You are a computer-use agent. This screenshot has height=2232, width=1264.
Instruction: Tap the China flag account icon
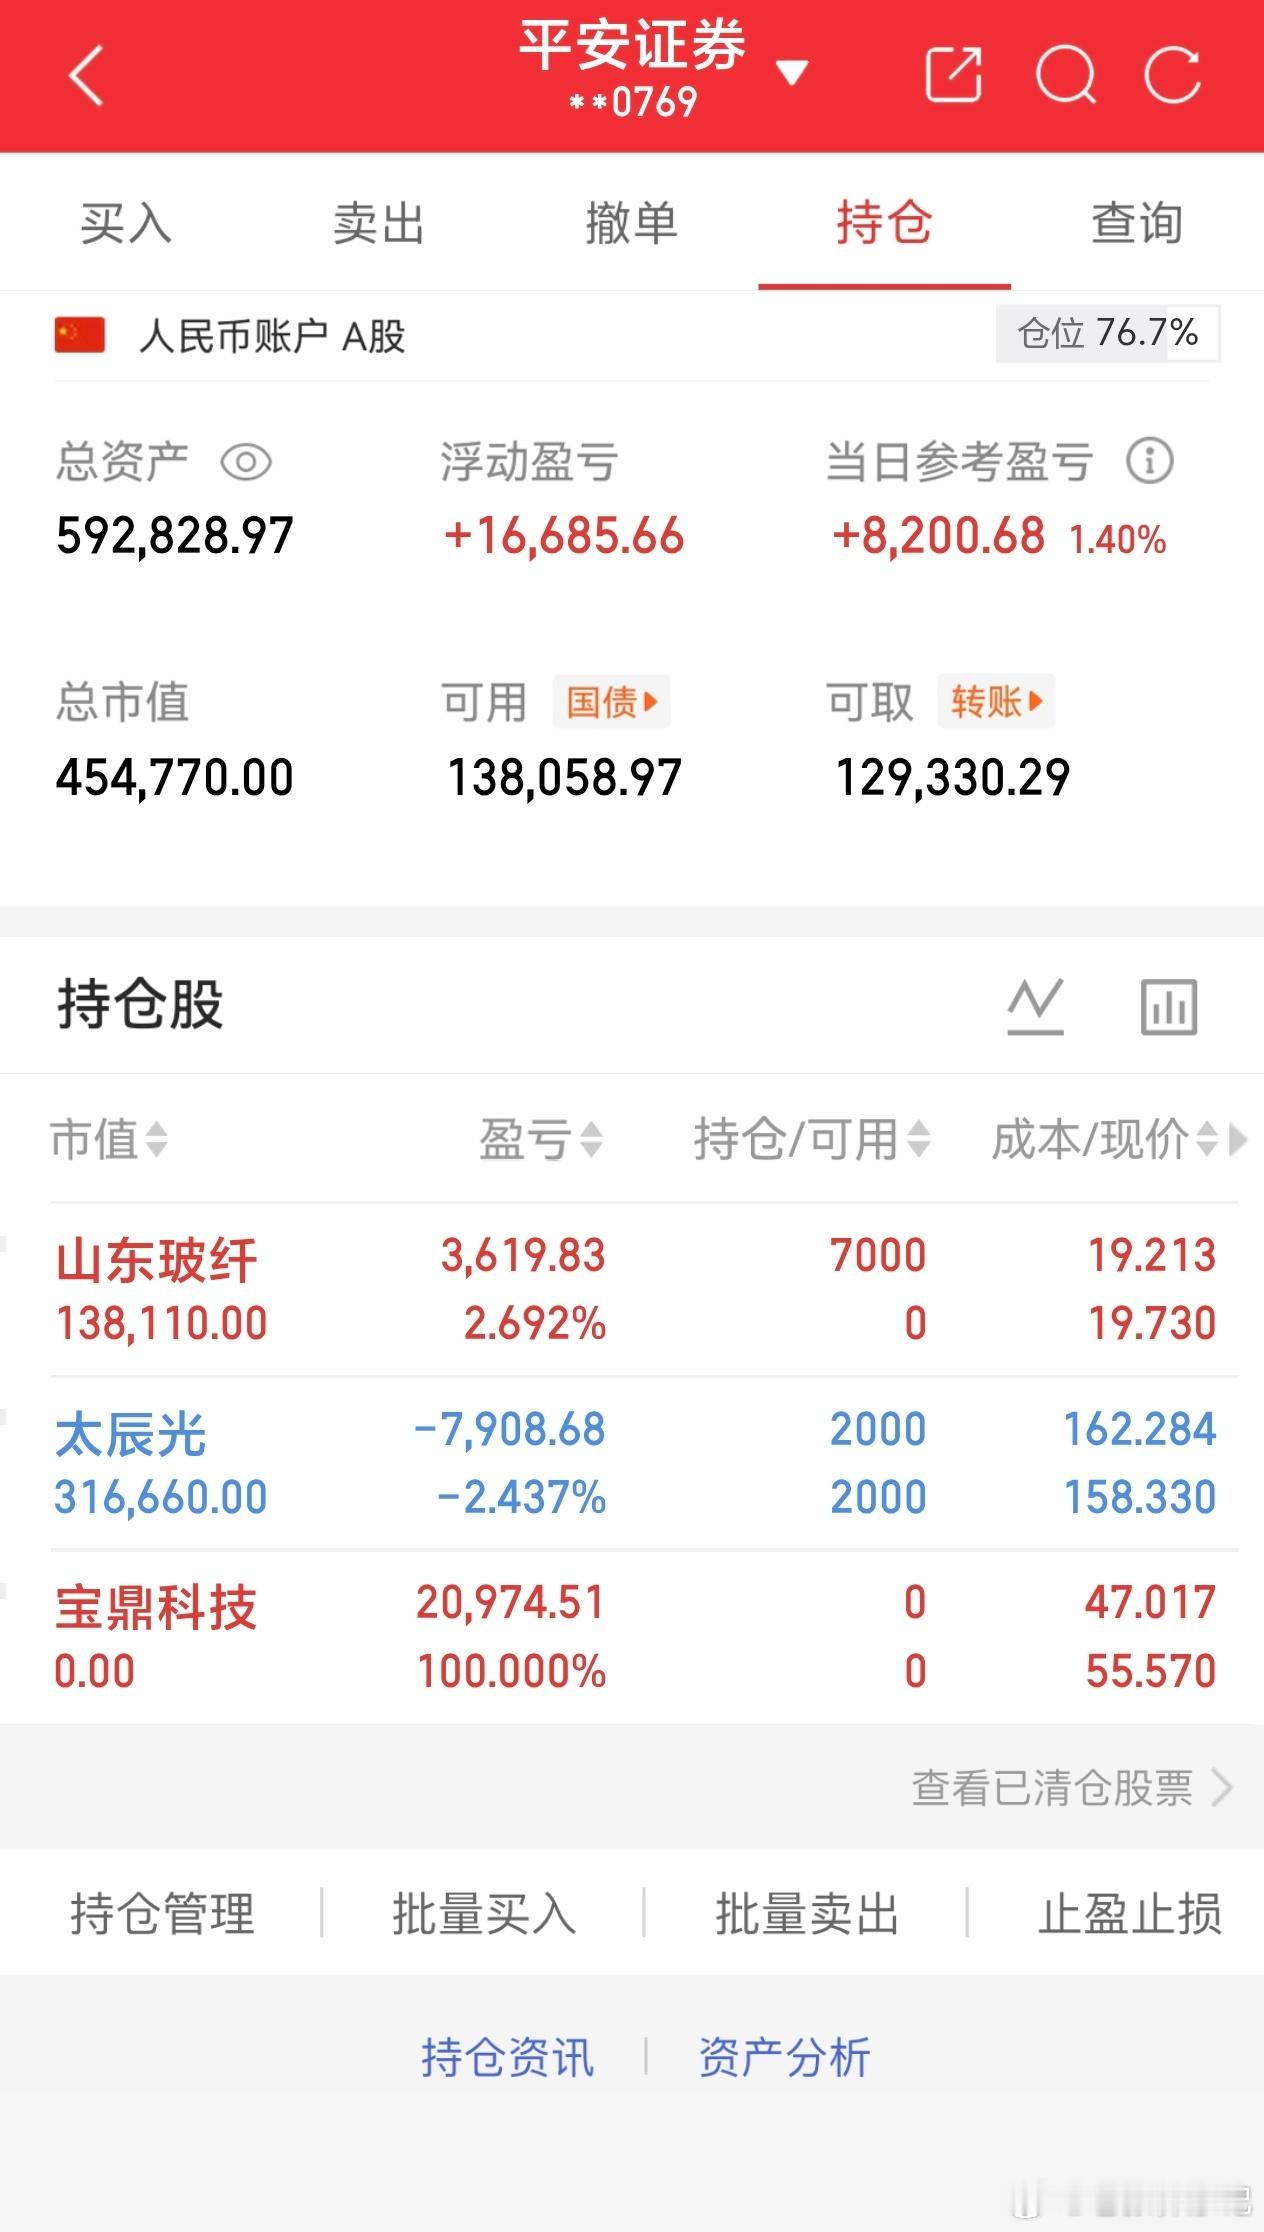(80, 336)
